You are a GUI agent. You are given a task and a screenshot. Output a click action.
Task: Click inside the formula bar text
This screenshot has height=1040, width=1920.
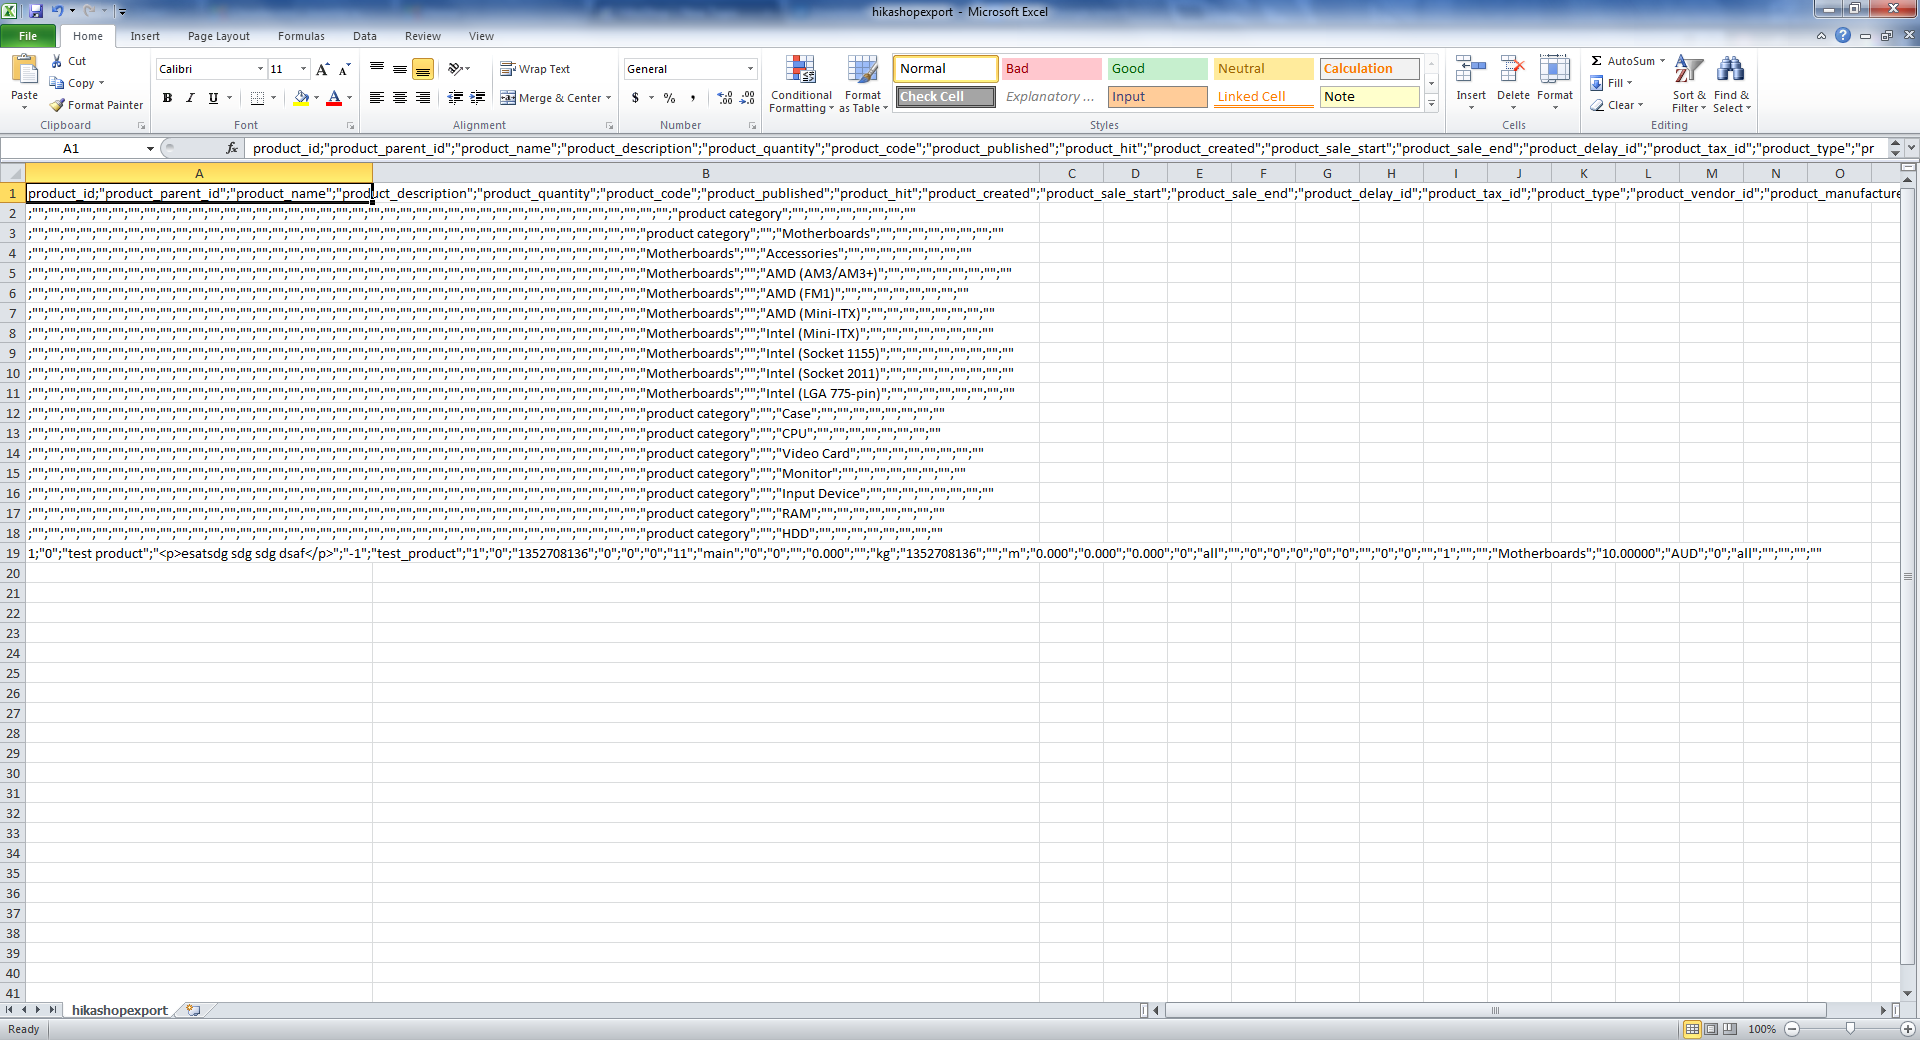pyautogui.click(x=1063, y=148)
